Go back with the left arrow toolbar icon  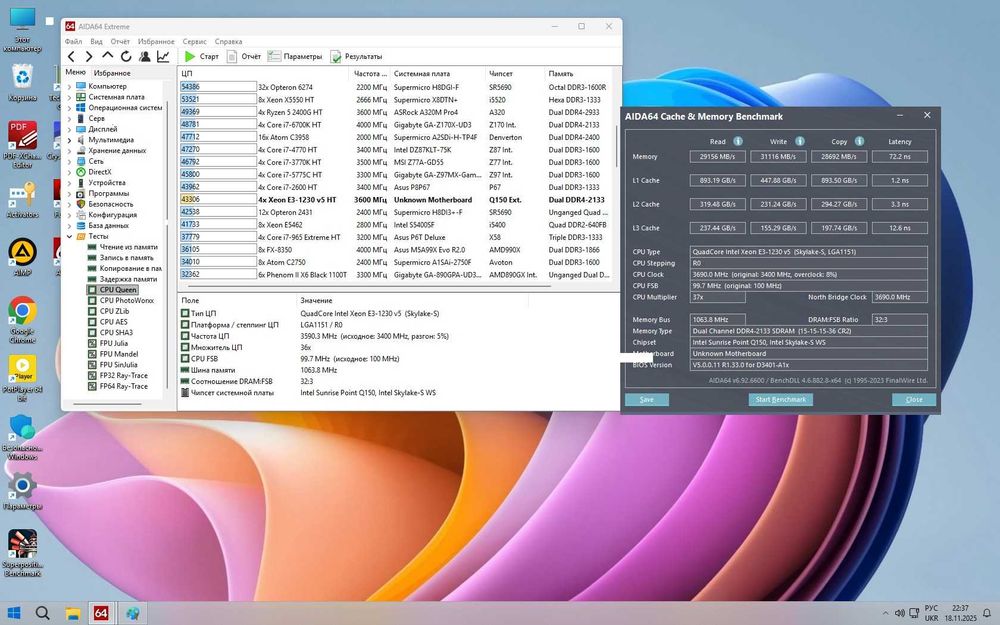coord(71,57)
